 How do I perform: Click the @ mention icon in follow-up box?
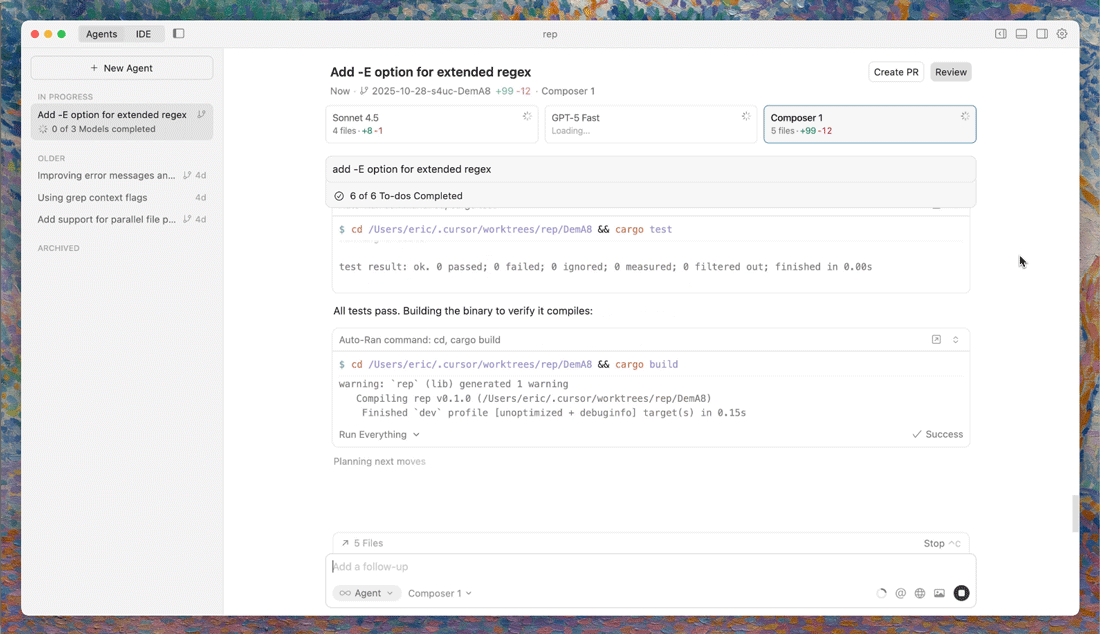tap(900, 593)
